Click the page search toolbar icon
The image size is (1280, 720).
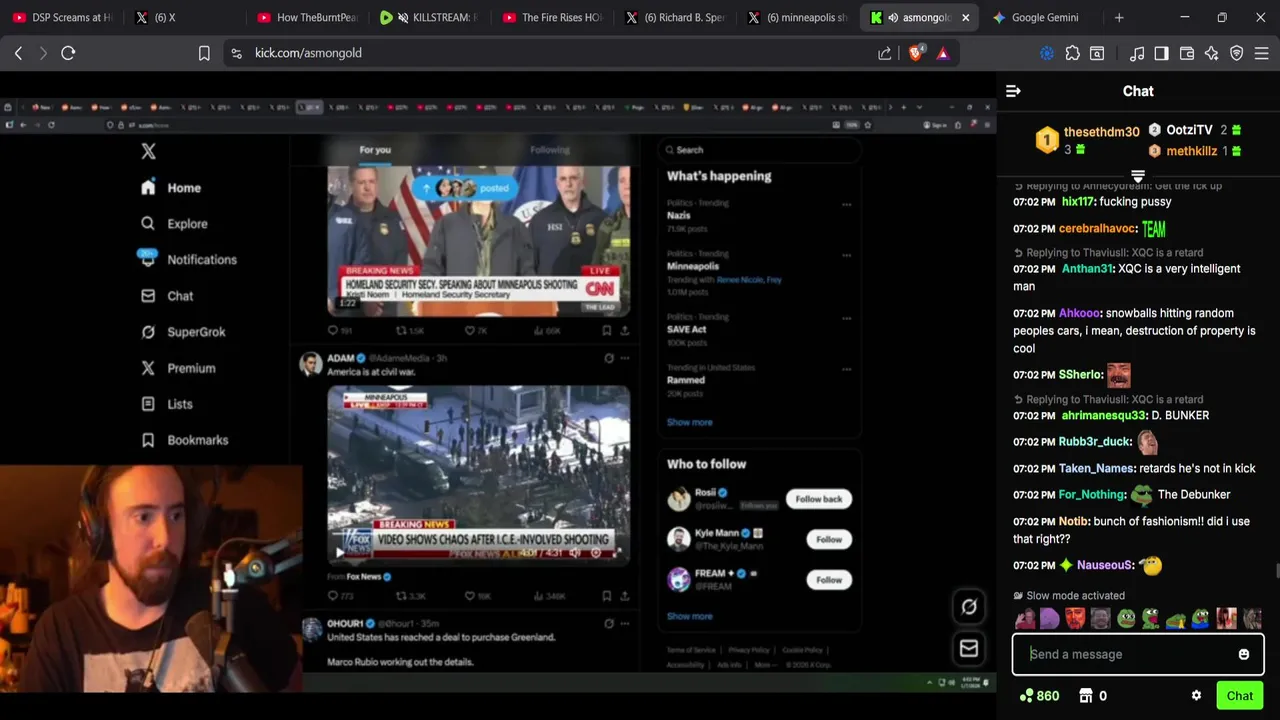click(1097, 53)
